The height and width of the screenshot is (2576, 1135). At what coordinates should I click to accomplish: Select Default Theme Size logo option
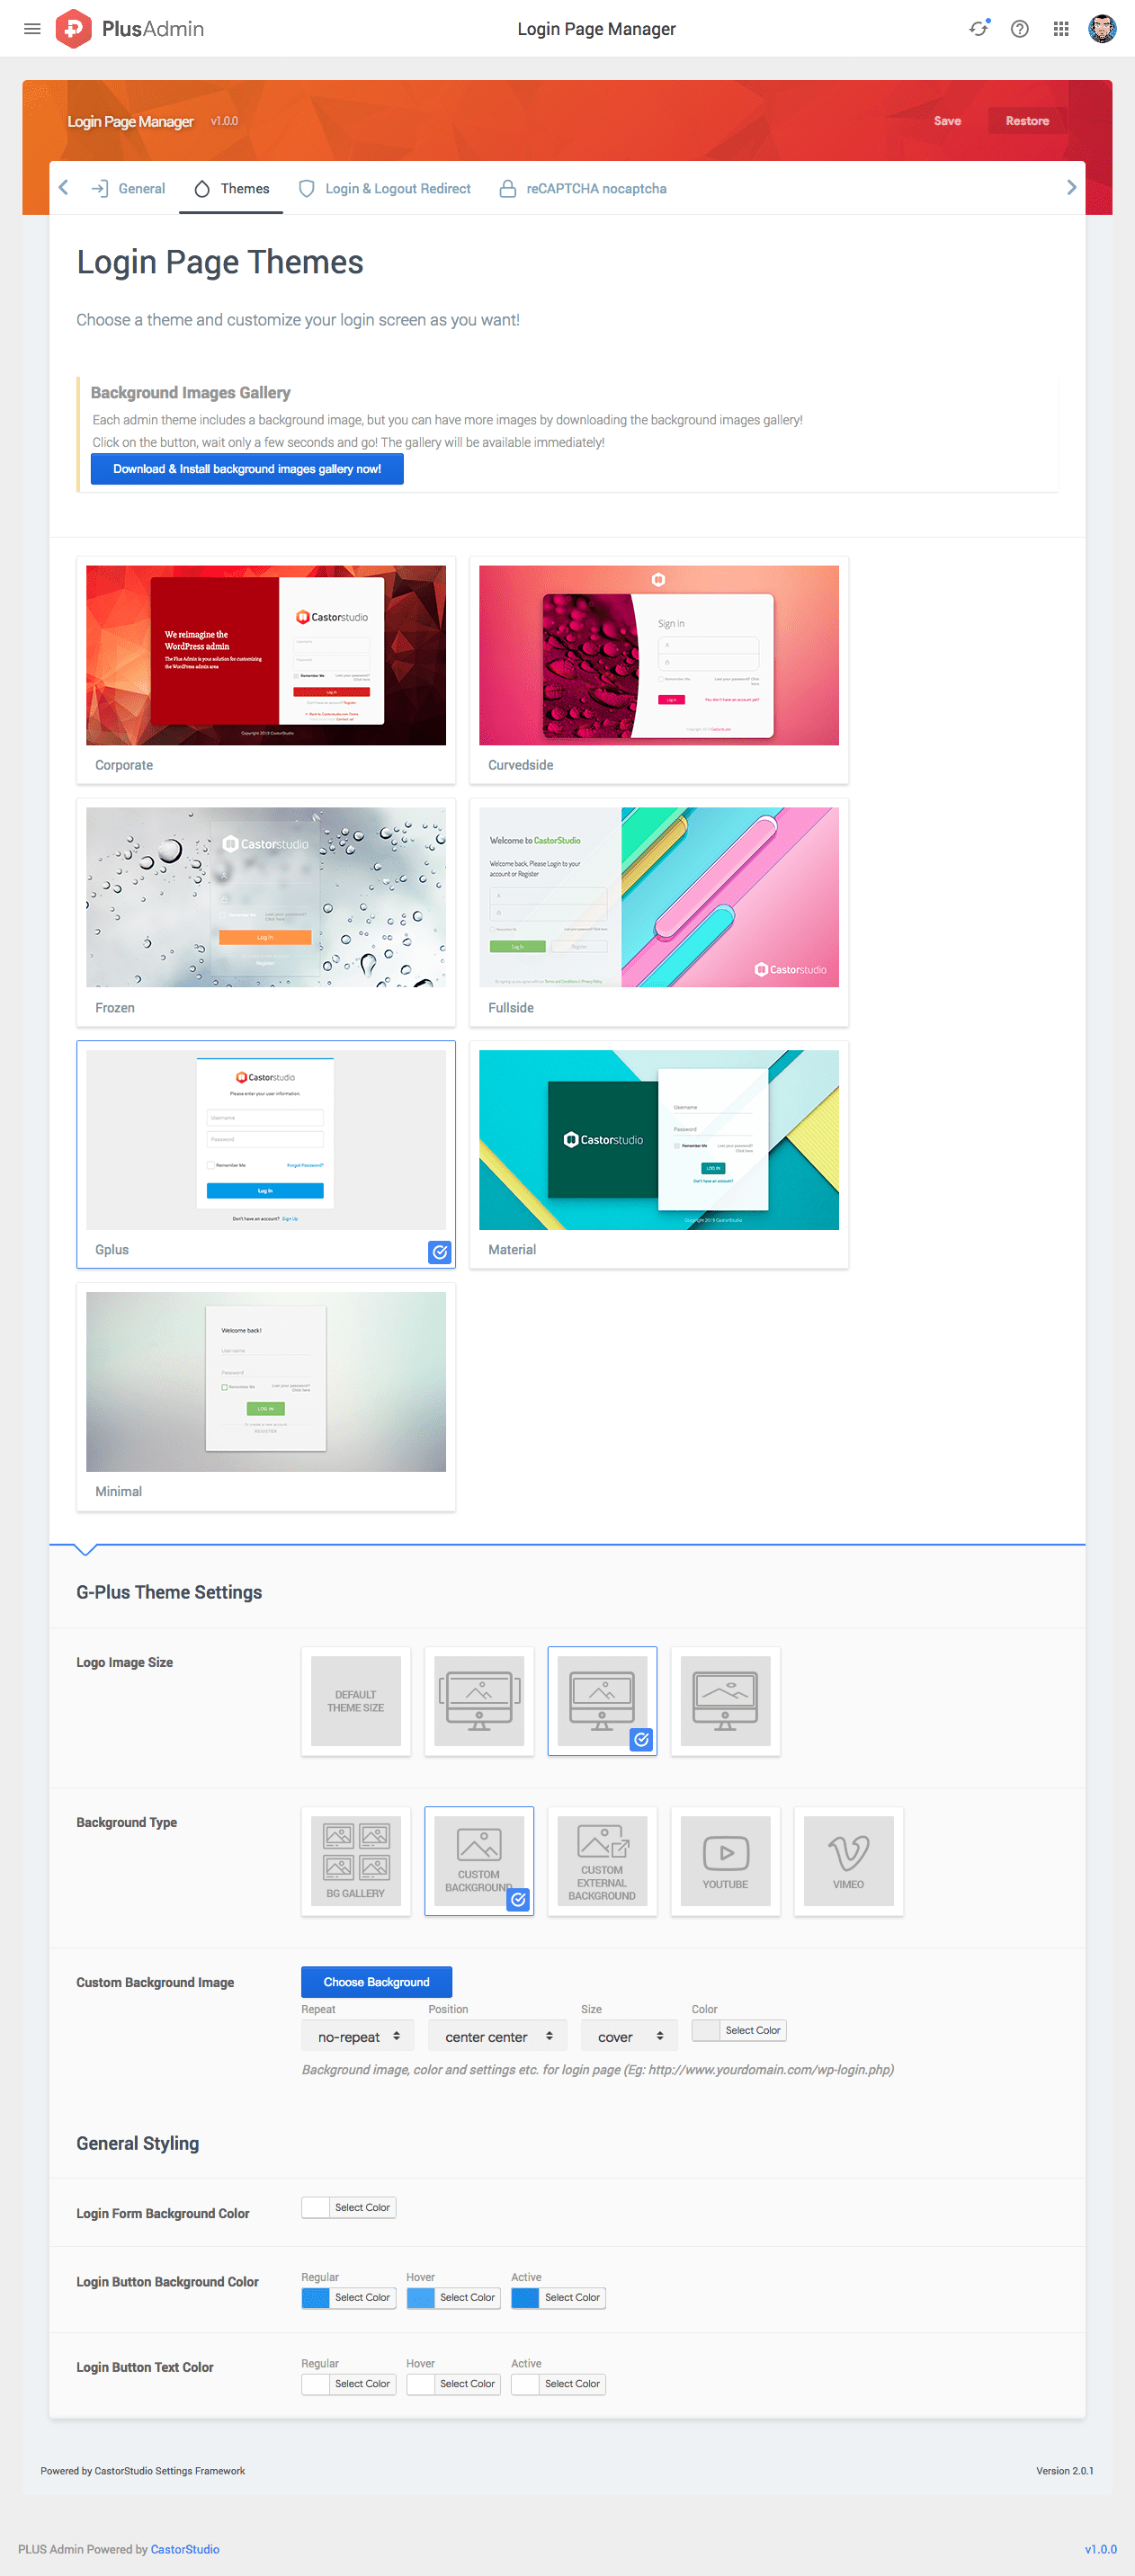[356, 1701]
